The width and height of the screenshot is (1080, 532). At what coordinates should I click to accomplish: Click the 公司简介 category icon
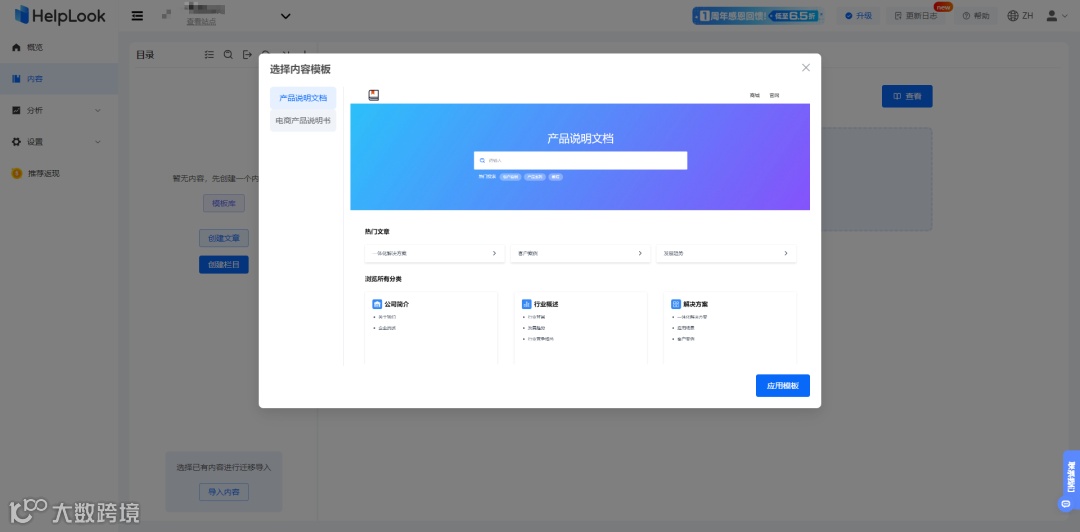pyautogui.click(x=377, y=304)
